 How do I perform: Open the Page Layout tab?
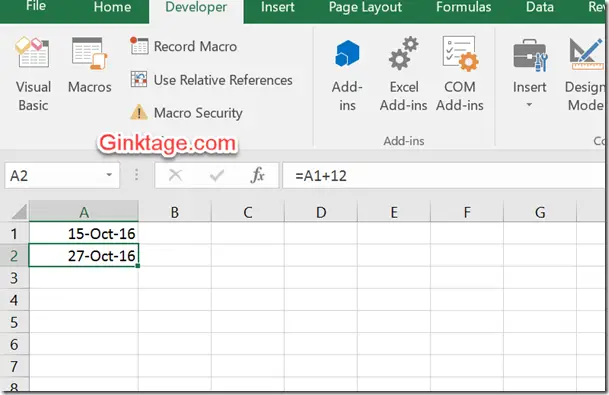click(365, 7)
